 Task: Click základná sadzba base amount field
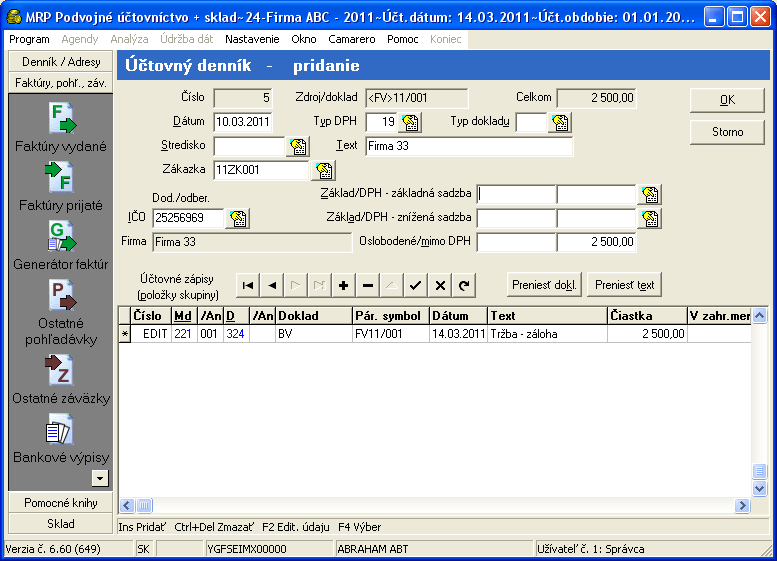click(516, 194)
